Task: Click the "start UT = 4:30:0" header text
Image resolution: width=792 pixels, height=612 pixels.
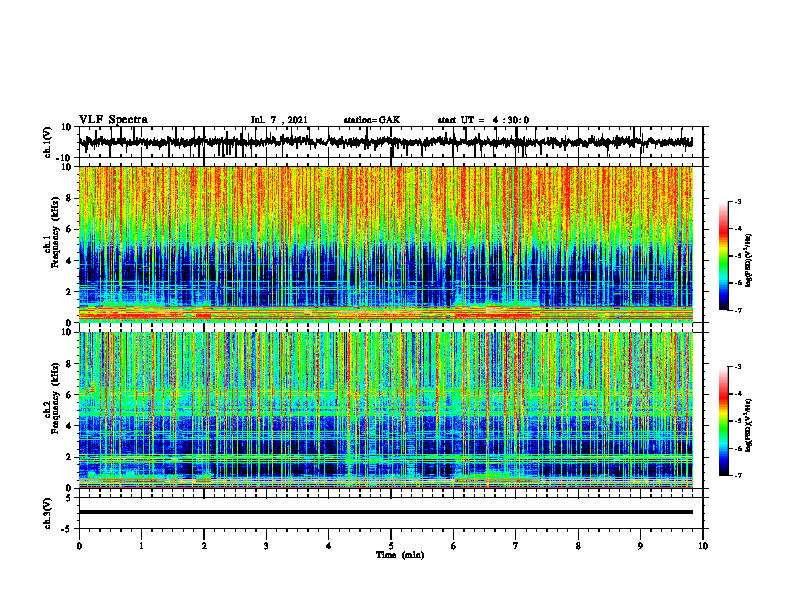Action: click(483, 120)
